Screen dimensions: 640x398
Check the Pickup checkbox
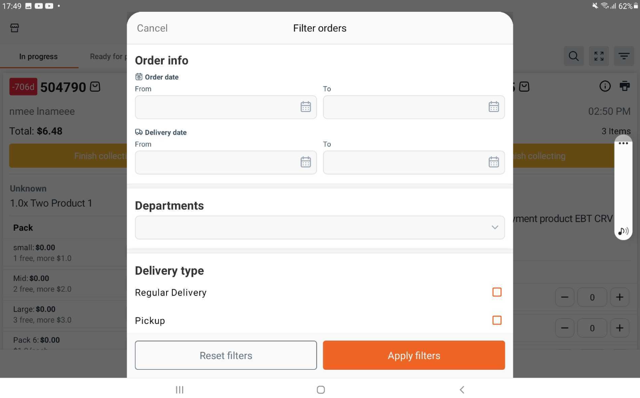point(497,320)
